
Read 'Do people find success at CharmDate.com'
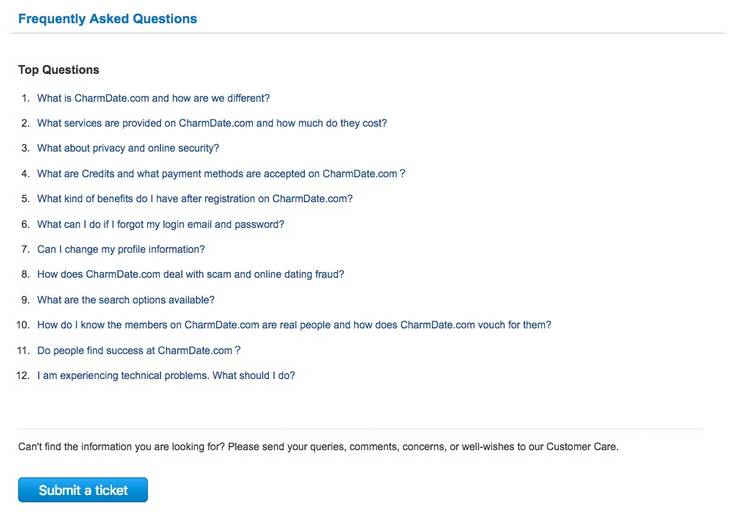pos(139,350)
